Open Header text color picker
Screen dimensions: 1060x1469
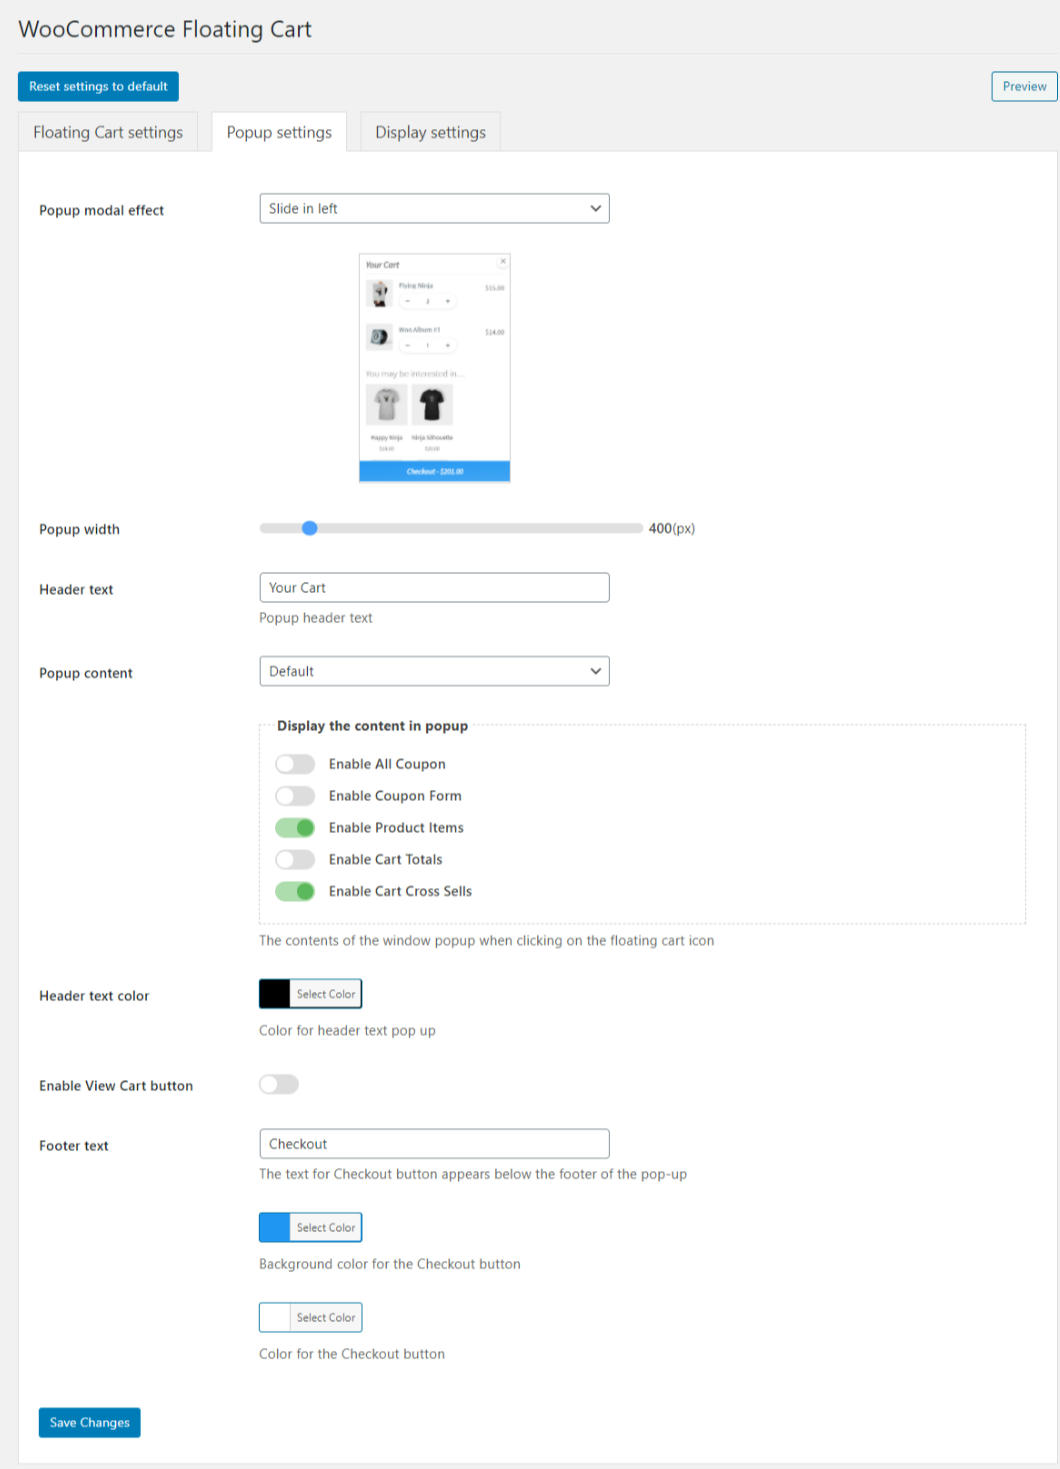click(x=310, y=993)
